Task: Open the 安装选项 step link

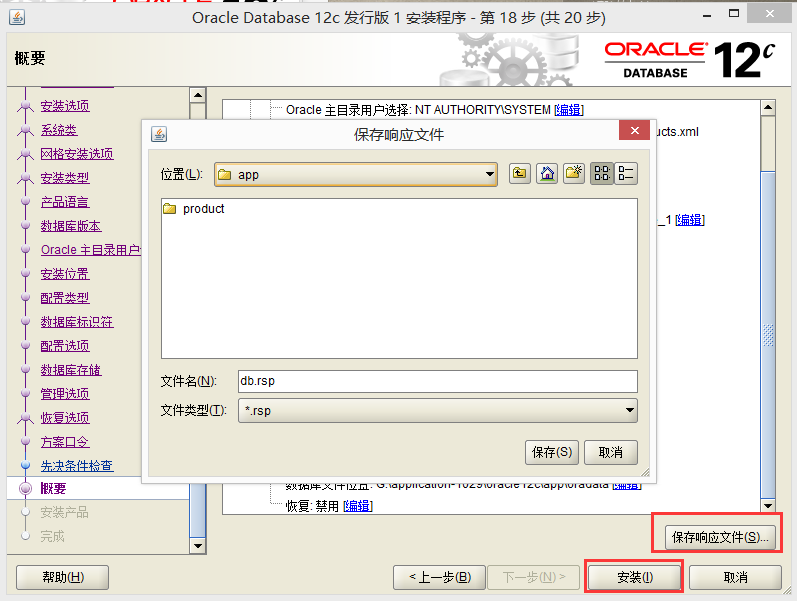Action: tap(65, 106)
